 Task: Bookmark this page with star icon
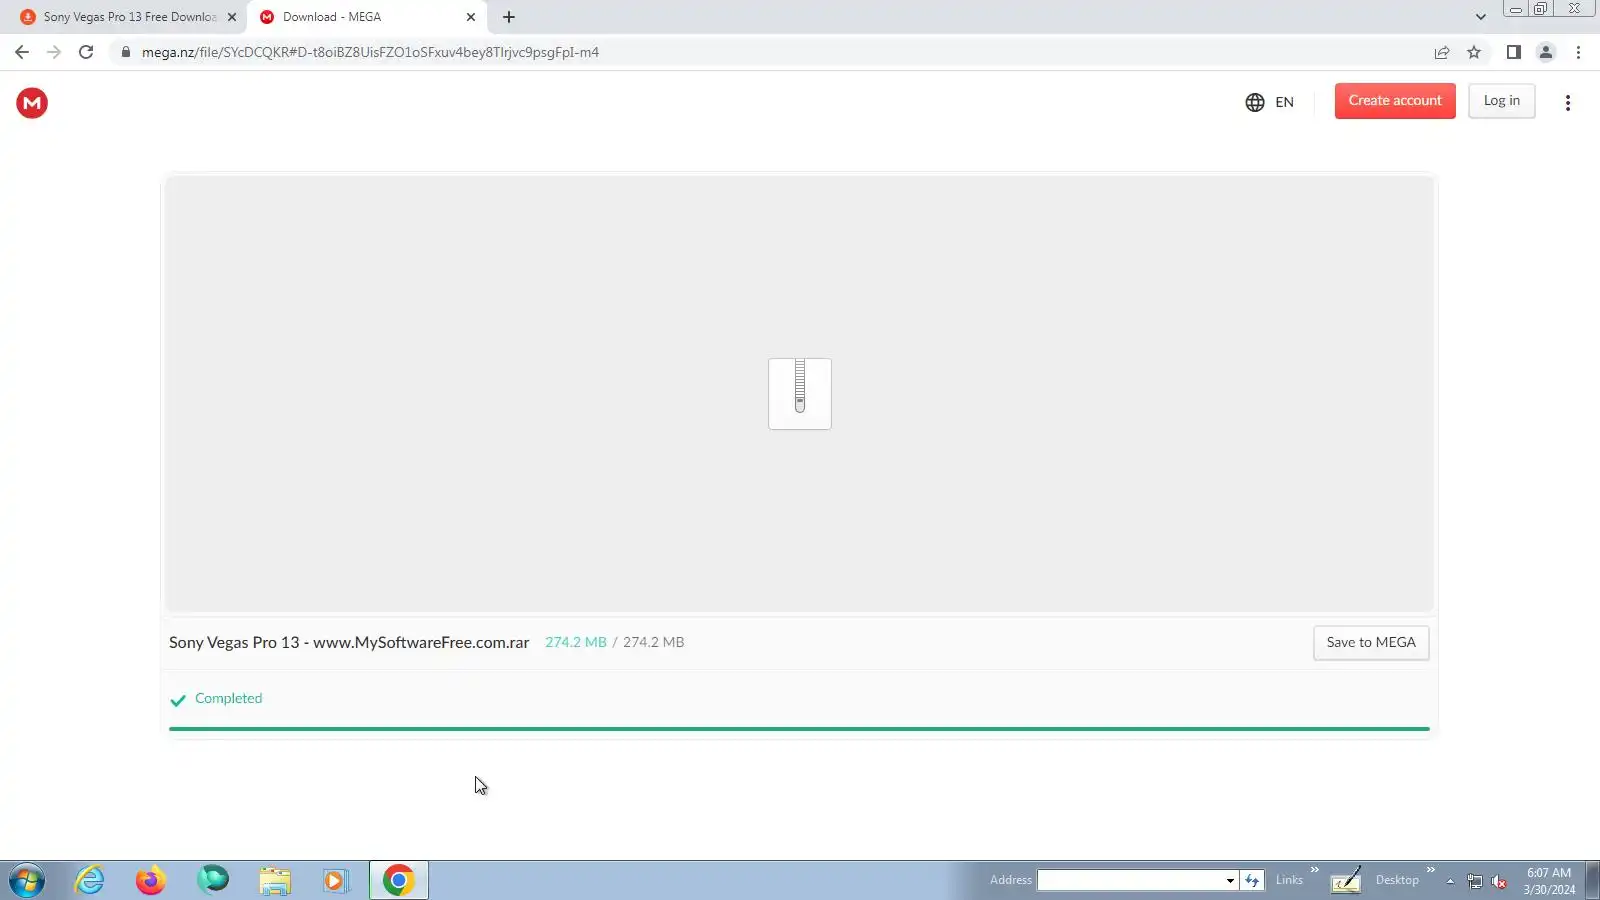coord(1473,52)
